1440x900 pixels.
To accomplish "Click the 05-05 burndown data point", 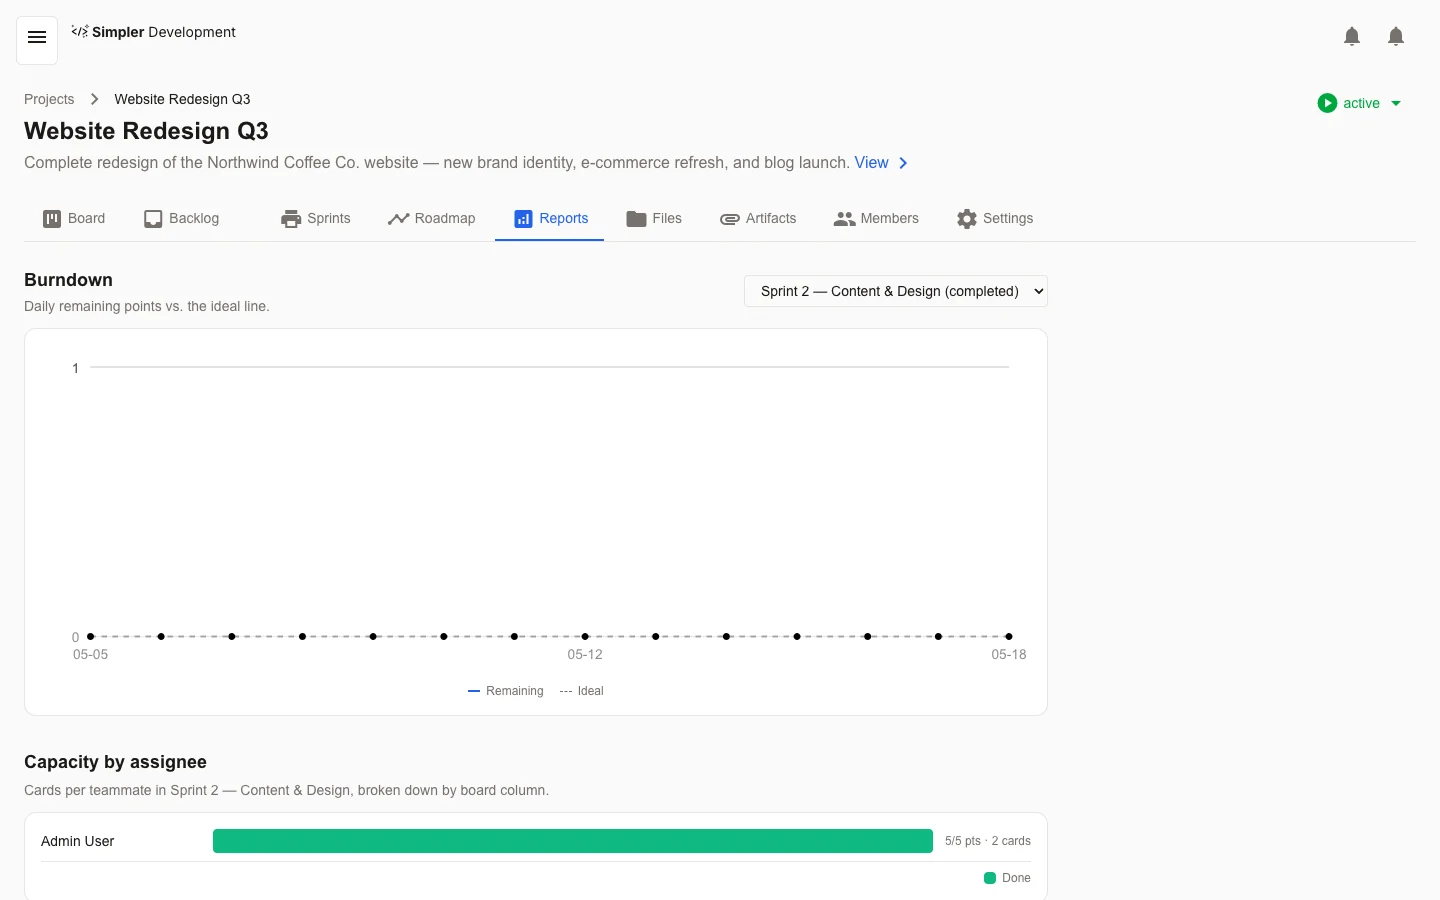I will 90,636.
